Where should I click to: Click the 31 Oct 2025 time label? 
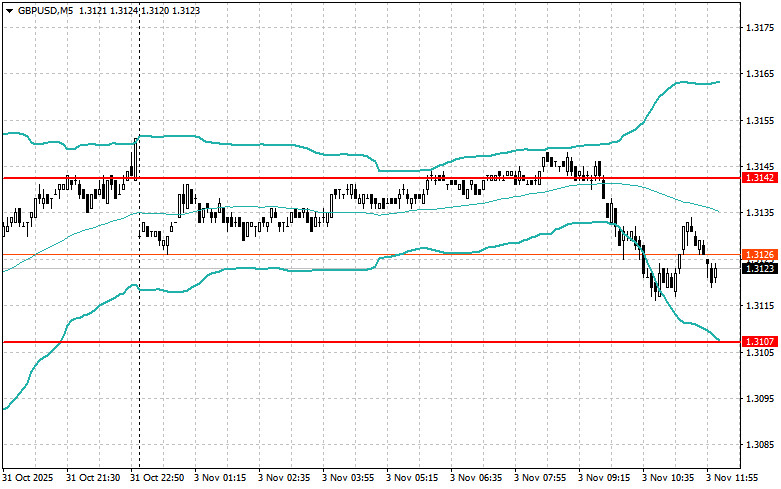28,478
